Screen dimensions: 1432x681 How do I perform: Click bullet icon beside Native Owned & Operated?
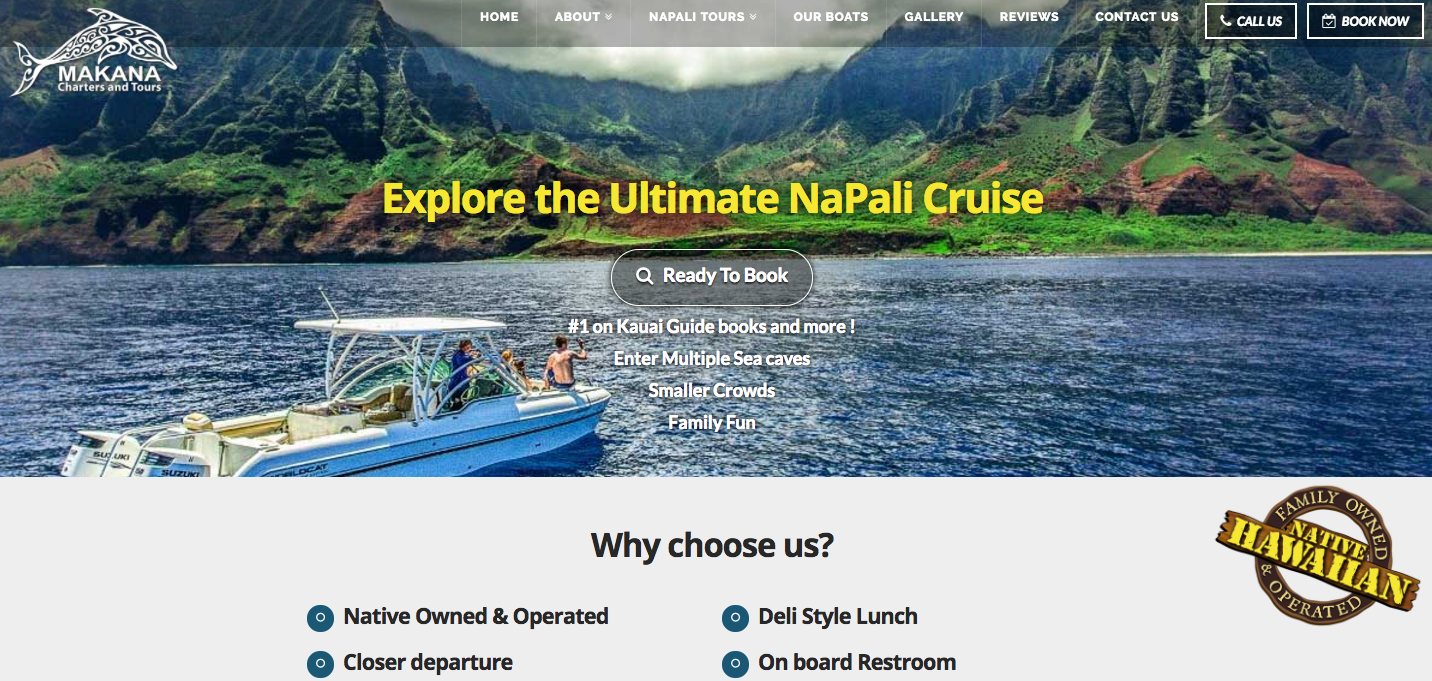tap(320, 618)
